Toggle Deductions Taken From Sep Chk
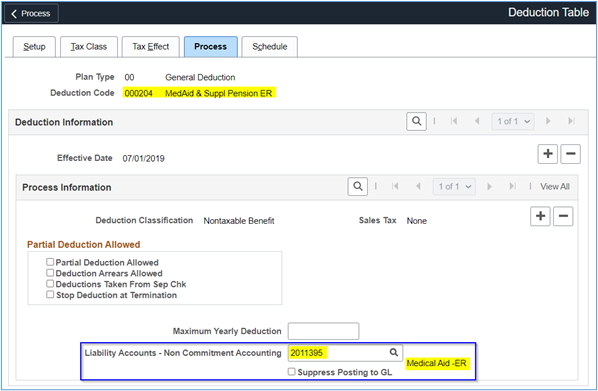Screen dimensions: 598x391 click(x=50, y=283)
